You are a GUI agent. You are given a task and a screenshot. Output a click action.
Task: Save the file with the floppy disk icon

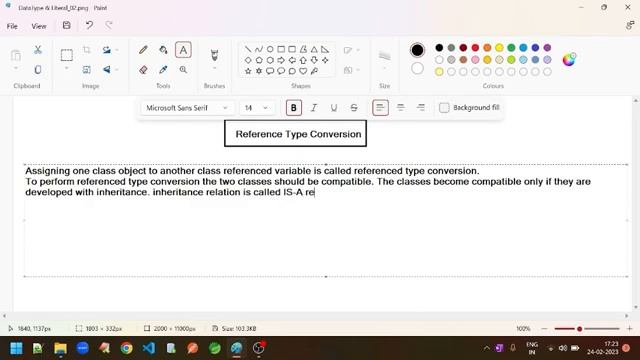coord(67,25)
